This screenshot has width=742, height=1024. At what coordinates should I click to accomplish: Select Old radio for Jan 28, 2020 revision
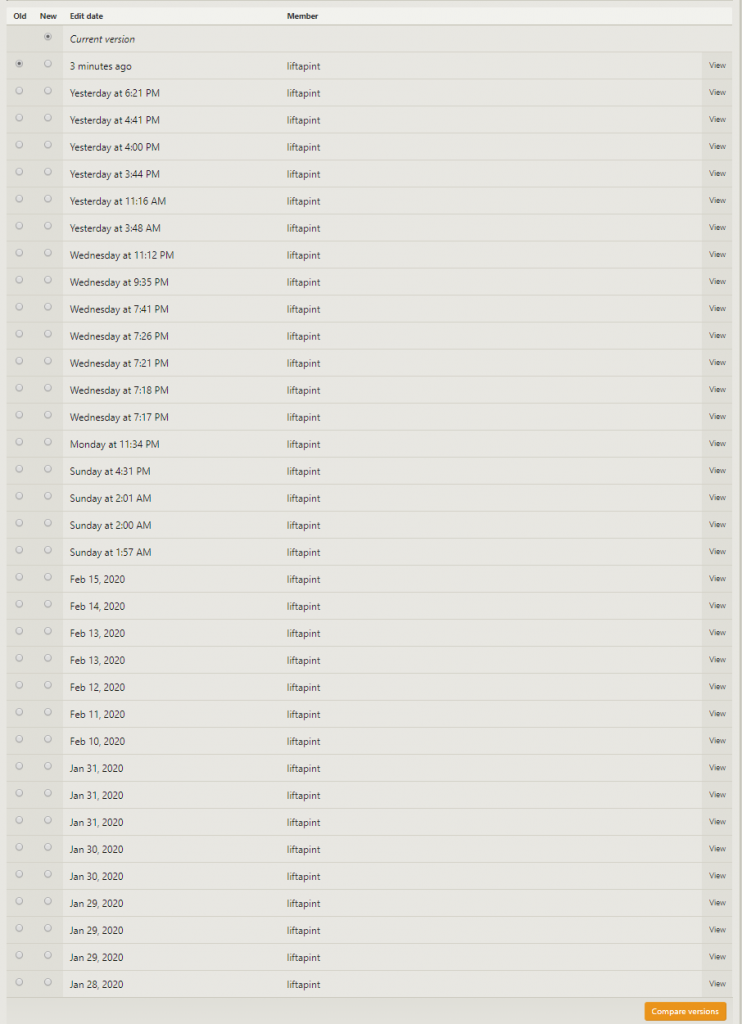20,982
